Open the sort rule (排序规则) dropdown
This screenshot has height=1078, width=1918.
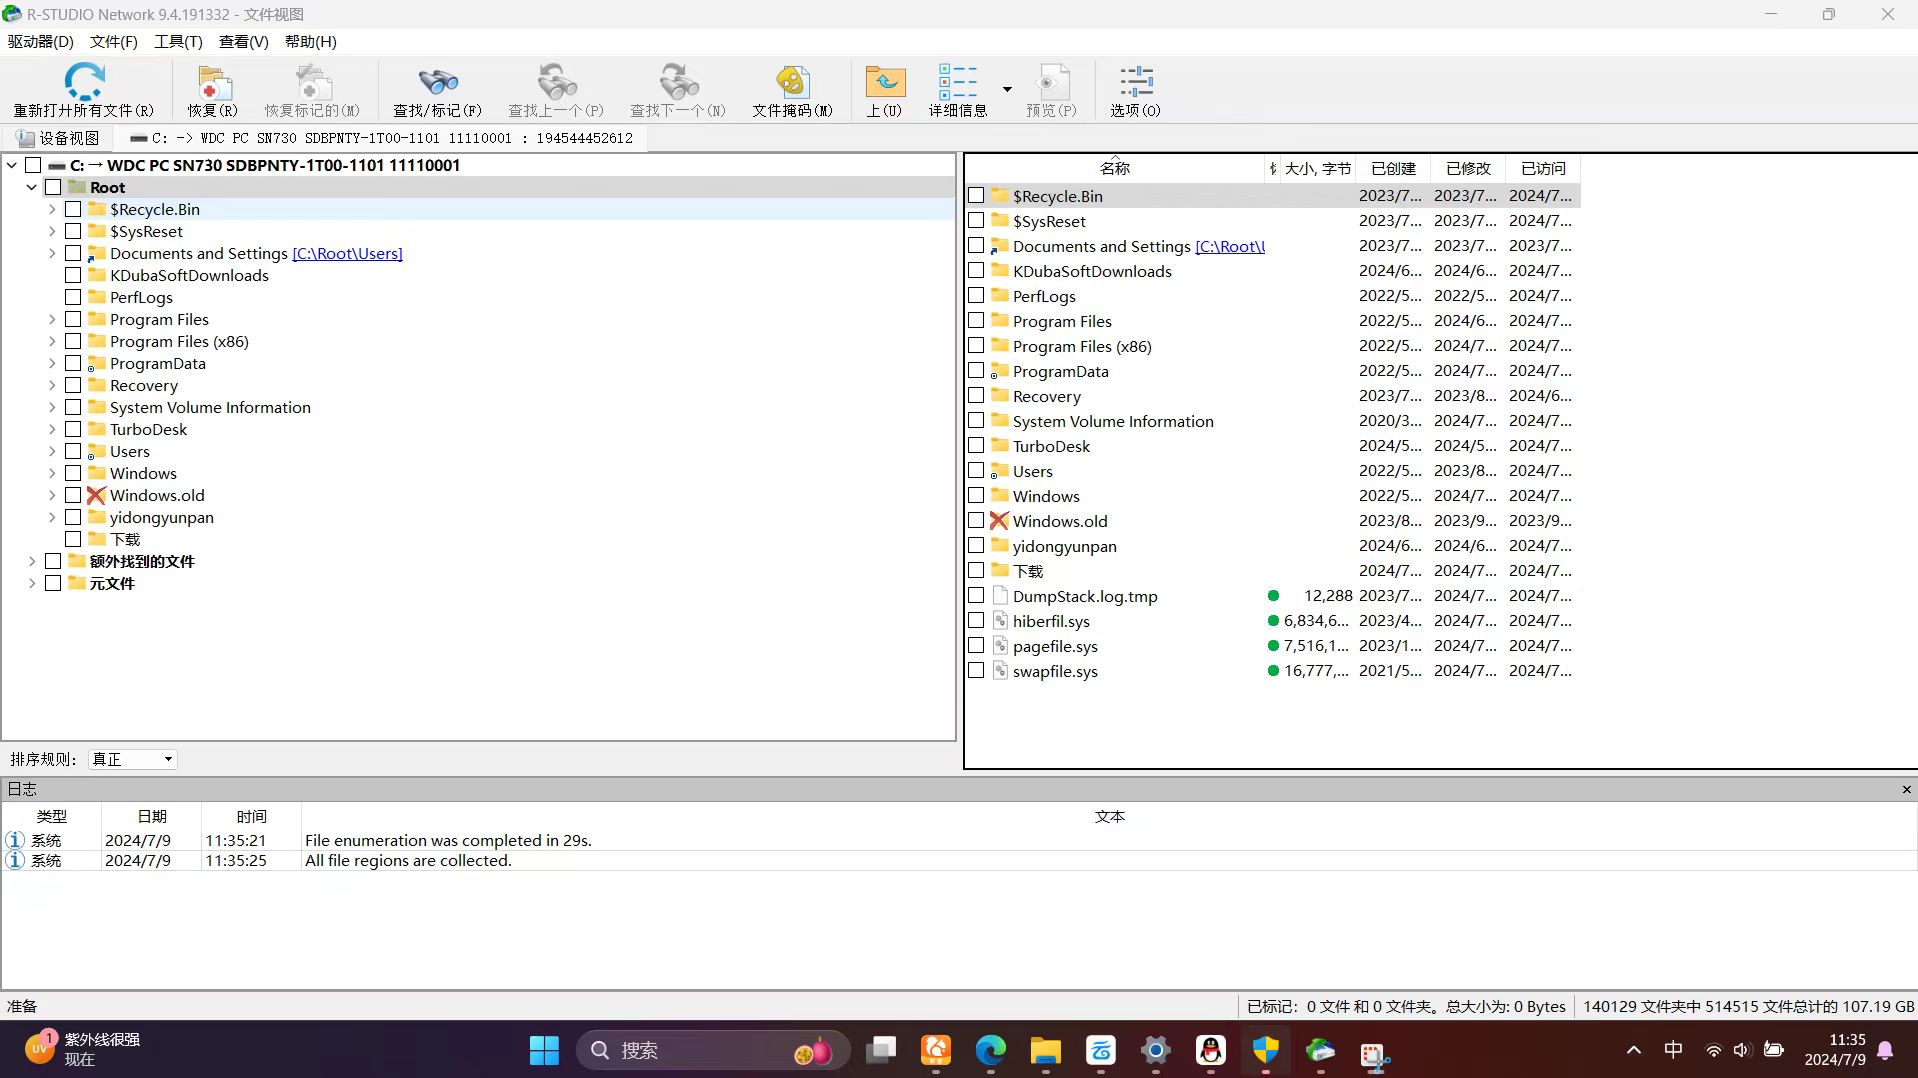(133, 759)
